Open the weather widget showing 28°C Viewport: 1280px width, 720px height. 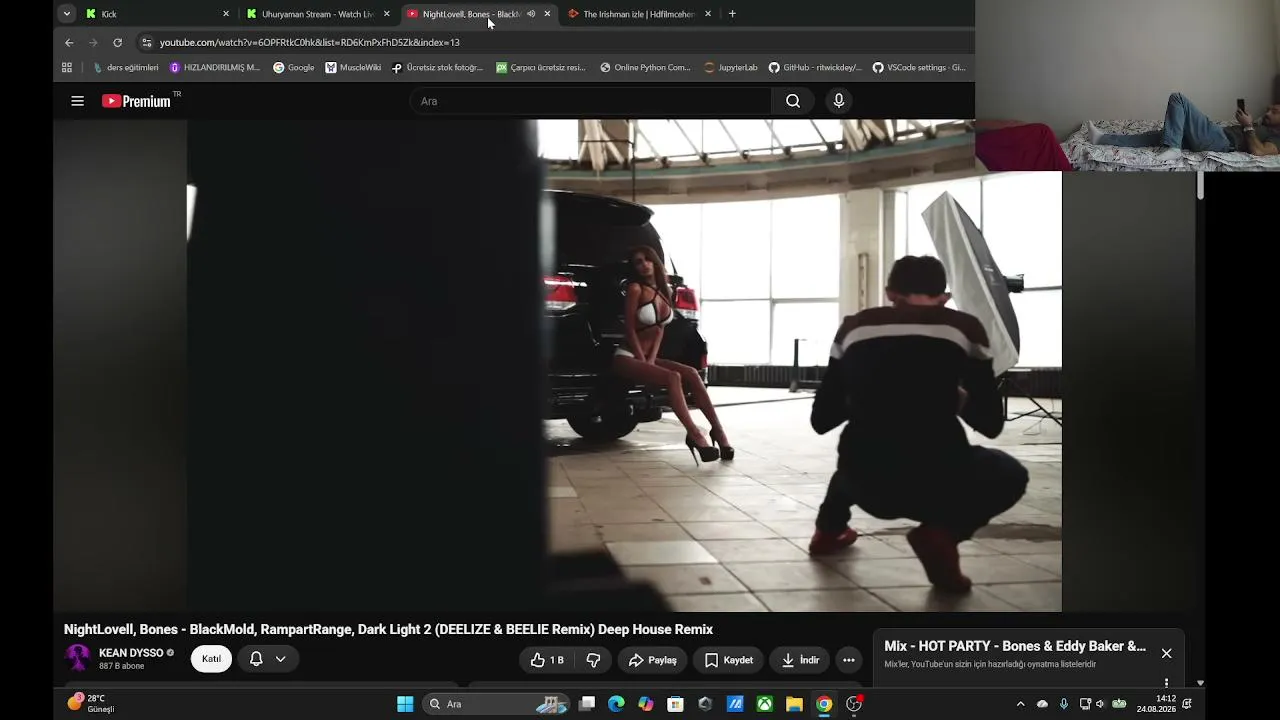coord(91,704)
